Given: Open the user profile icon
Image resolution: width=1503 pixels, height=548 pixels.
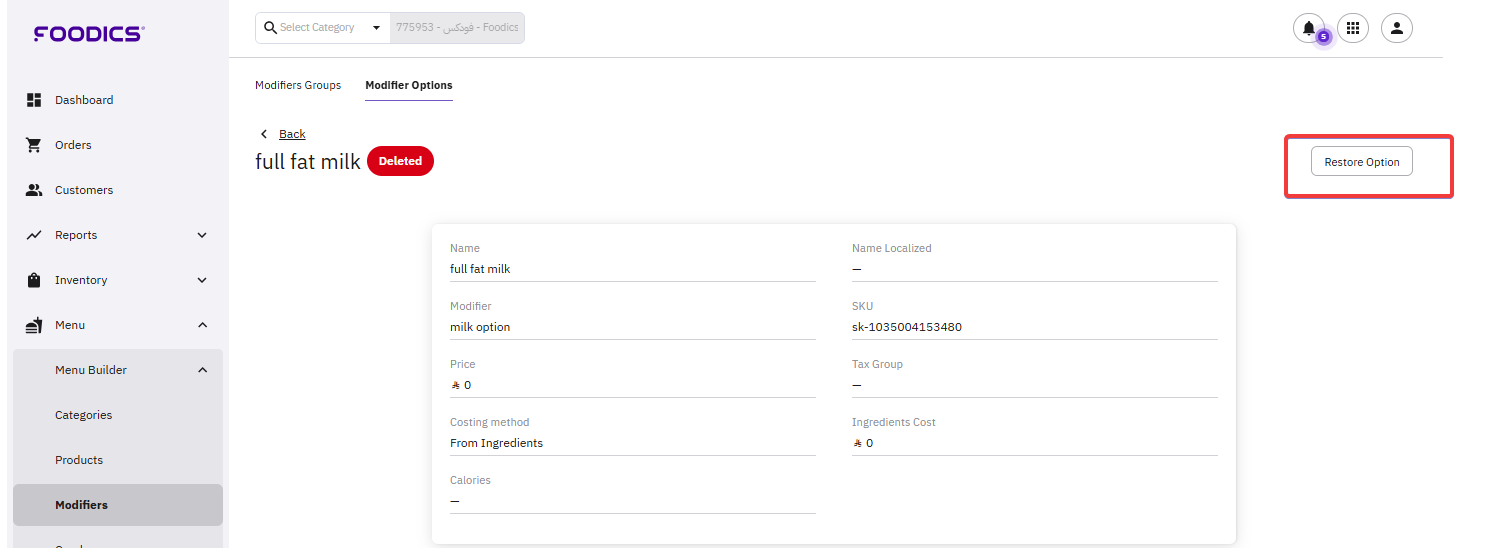Looking at the screenshot, I should pyautogui.click(x=1397, y=29).
